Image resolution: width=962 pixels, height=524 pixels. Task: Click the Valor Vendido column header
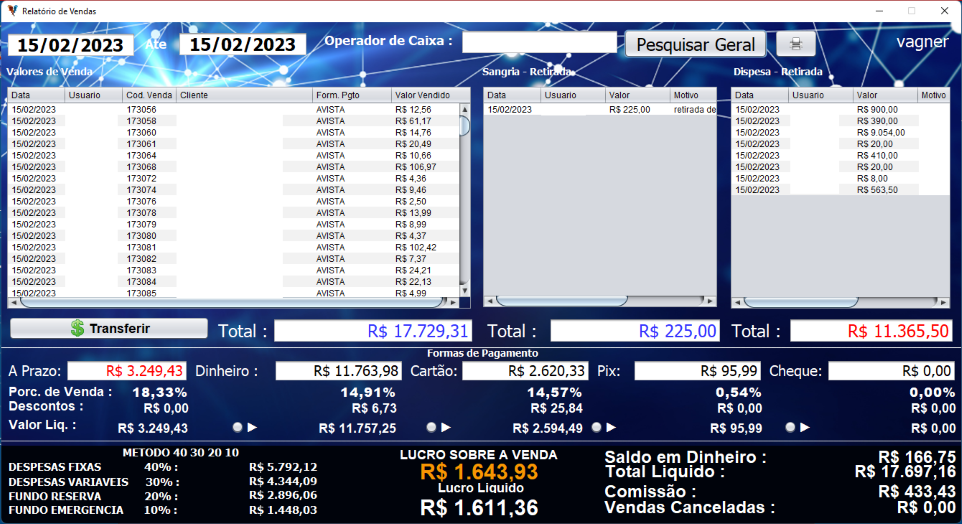coord(425,95)
